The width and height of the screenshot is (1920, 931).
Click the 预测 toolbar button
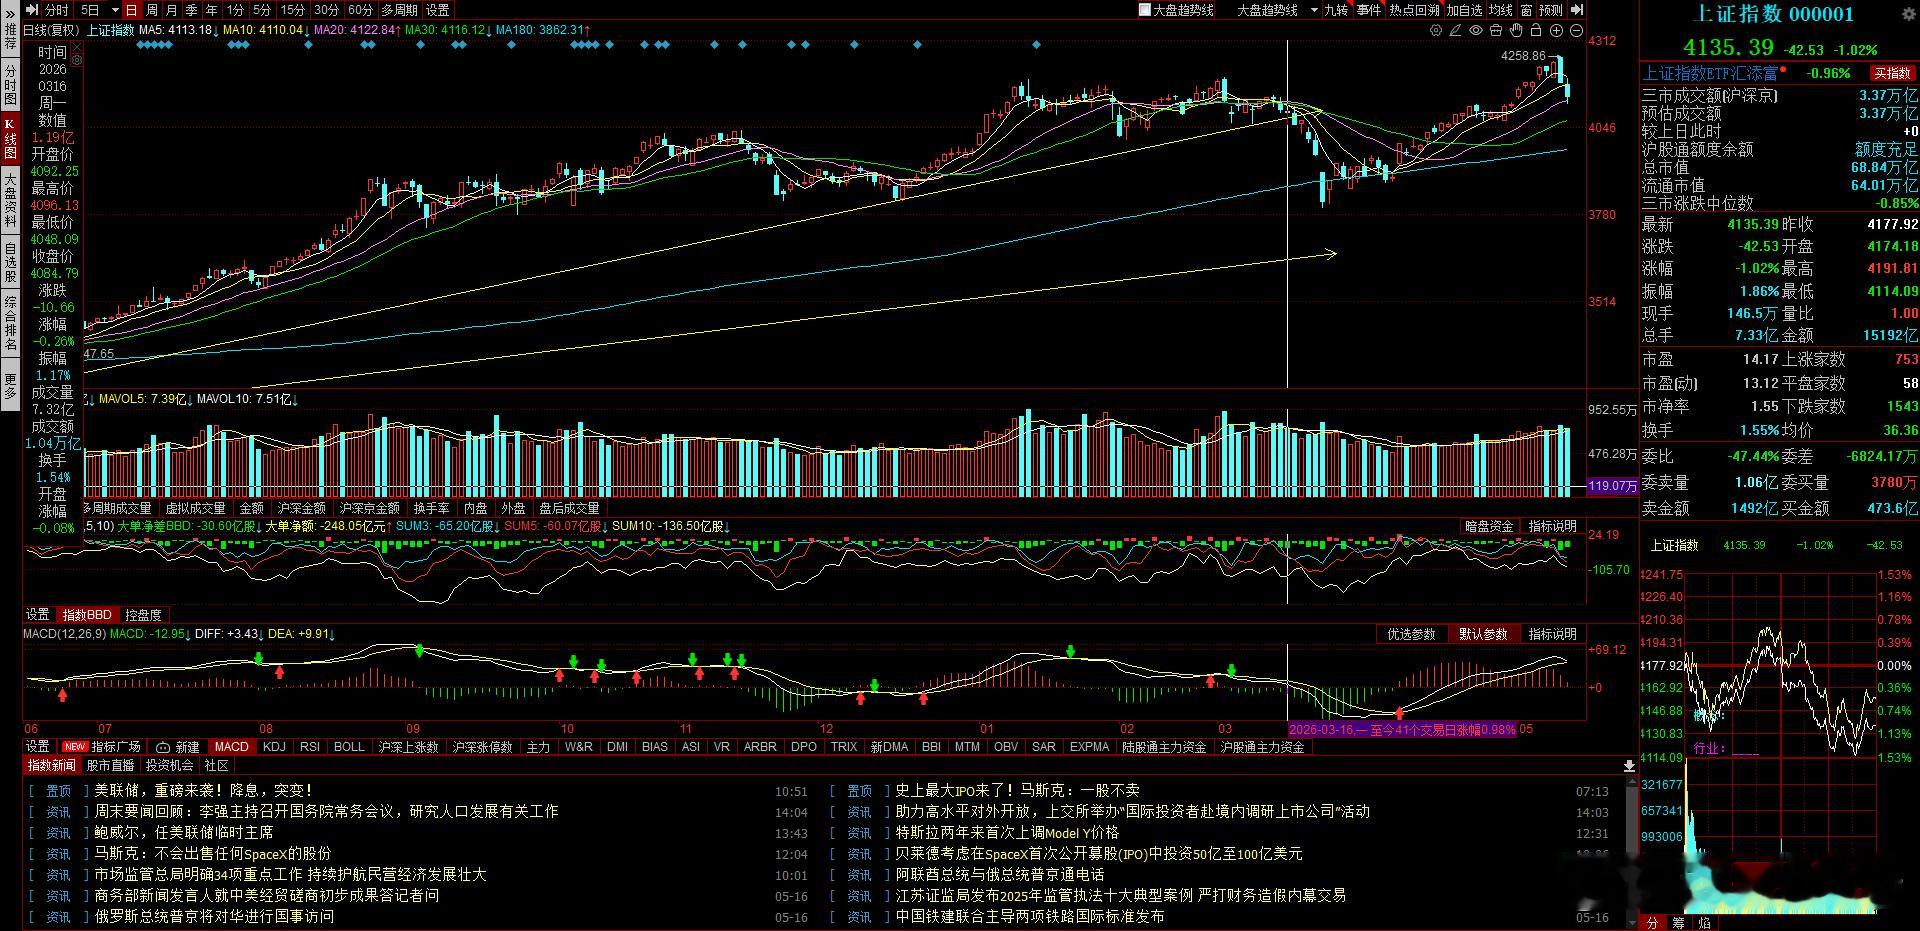click(x=1551, y=10)
